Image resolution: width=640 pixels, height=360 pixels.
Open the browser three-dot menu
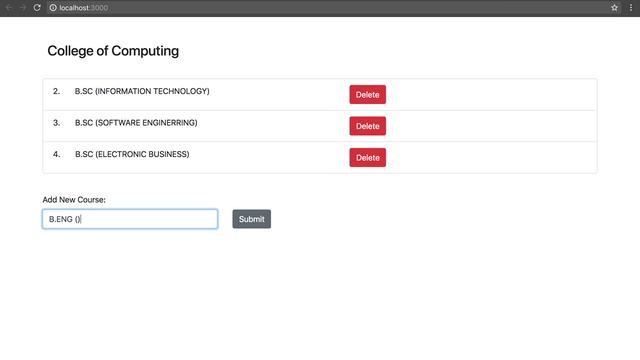[x=631, y=8]
